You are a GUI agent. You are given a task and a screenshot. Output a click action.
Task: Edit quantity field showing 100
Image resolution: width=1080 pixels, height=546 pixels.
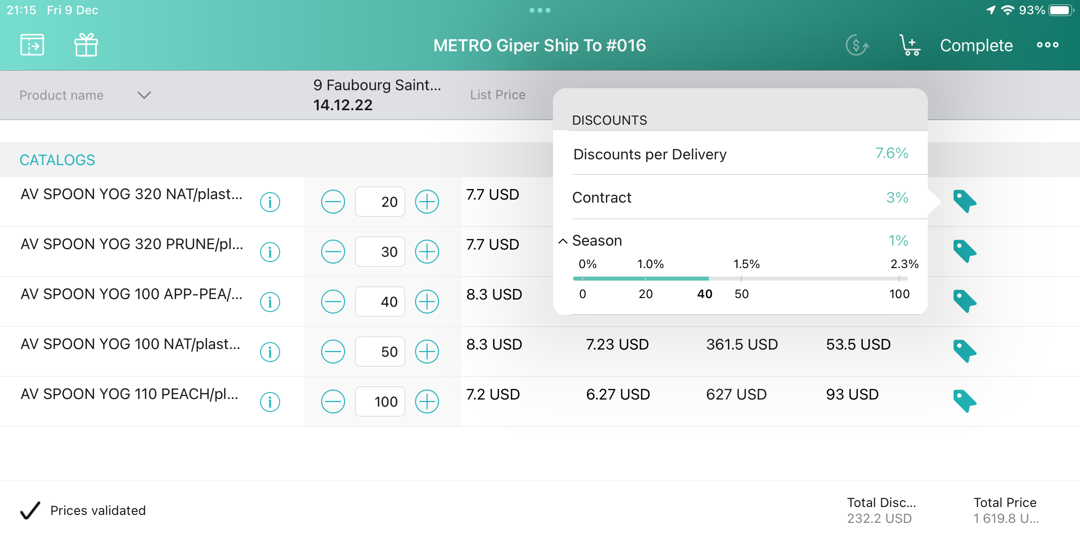(x=380, y=401)
